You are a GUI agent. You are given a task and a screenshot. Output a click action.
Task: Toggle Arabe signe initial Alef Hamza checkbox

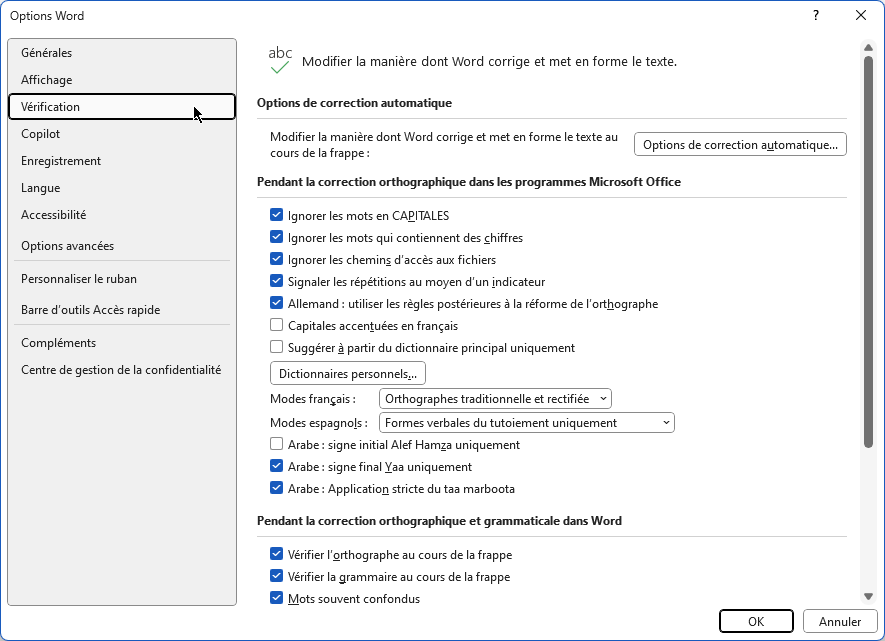[276, 444]
